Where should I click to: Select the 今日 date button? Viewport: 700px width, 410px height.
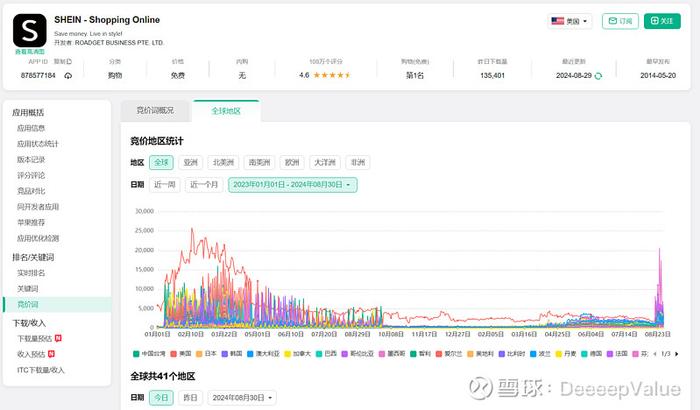point(161,397)
